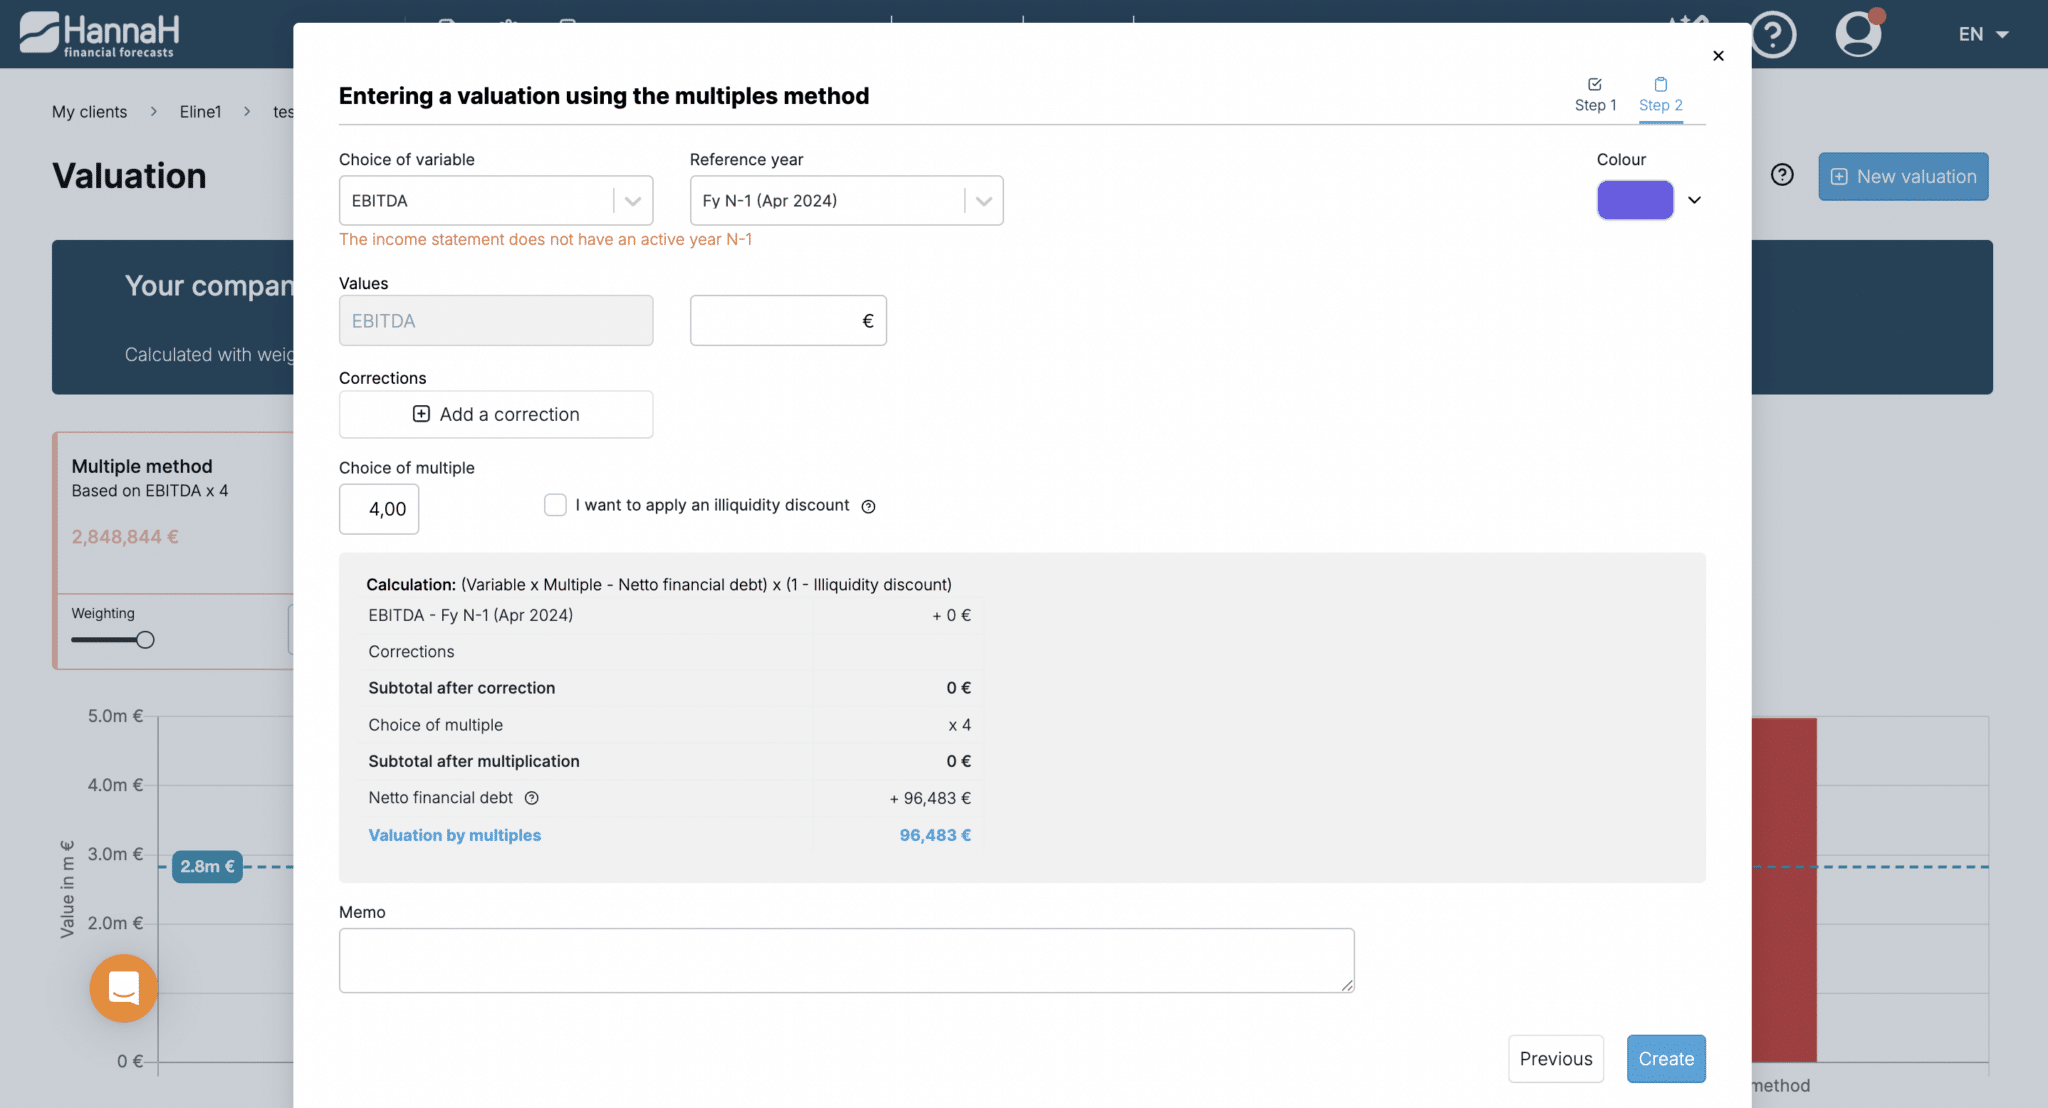
Task: Select the Step 2 tab
Action: click(x=1660, y=95)
